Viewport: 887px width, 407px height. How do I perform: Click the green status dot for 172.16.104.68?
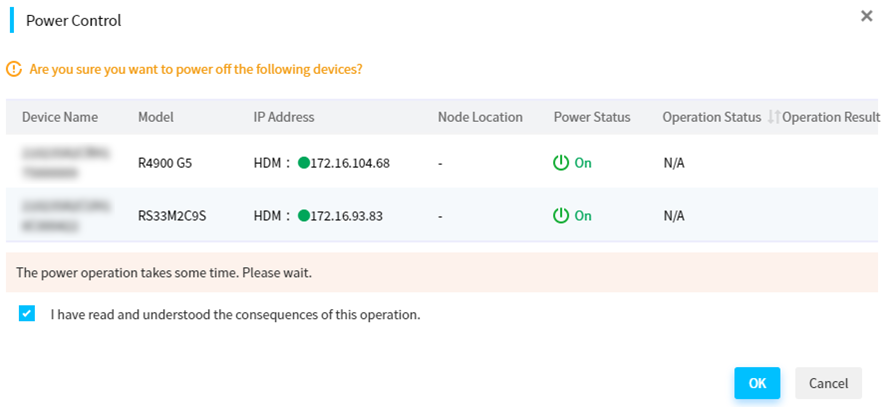tap(303, 163)
